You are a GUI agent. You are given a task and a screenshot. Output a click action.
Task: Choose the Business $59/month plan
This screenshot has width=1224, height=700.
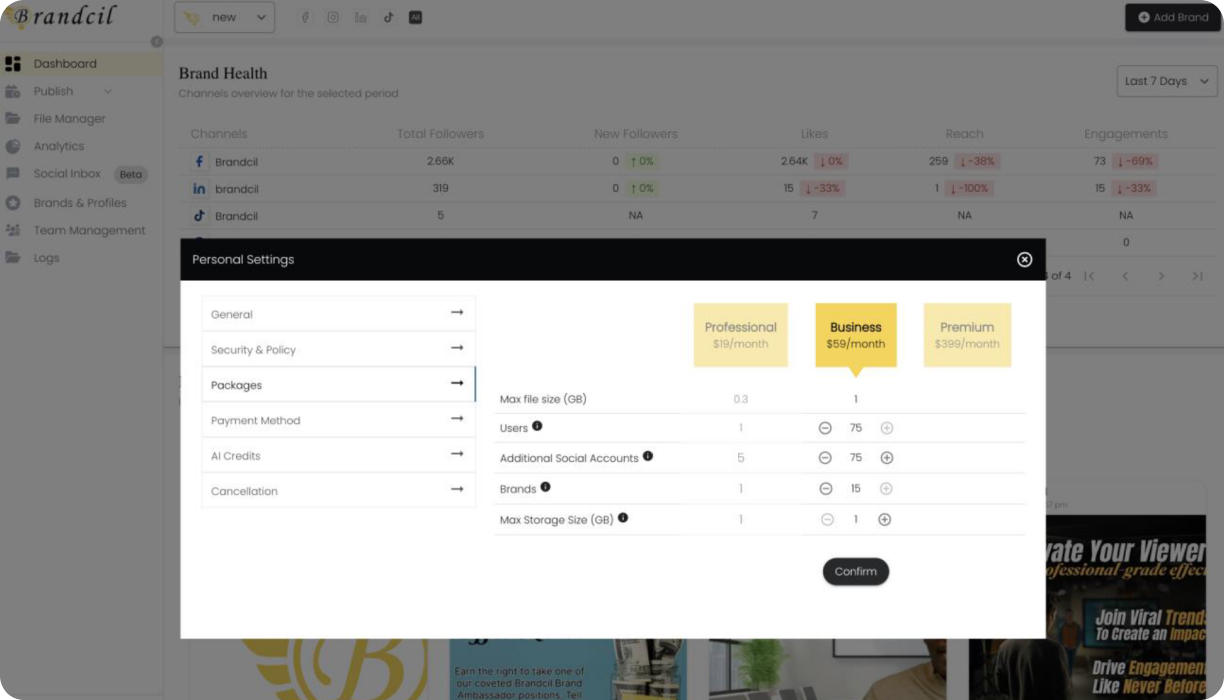[x=855, y=335]
